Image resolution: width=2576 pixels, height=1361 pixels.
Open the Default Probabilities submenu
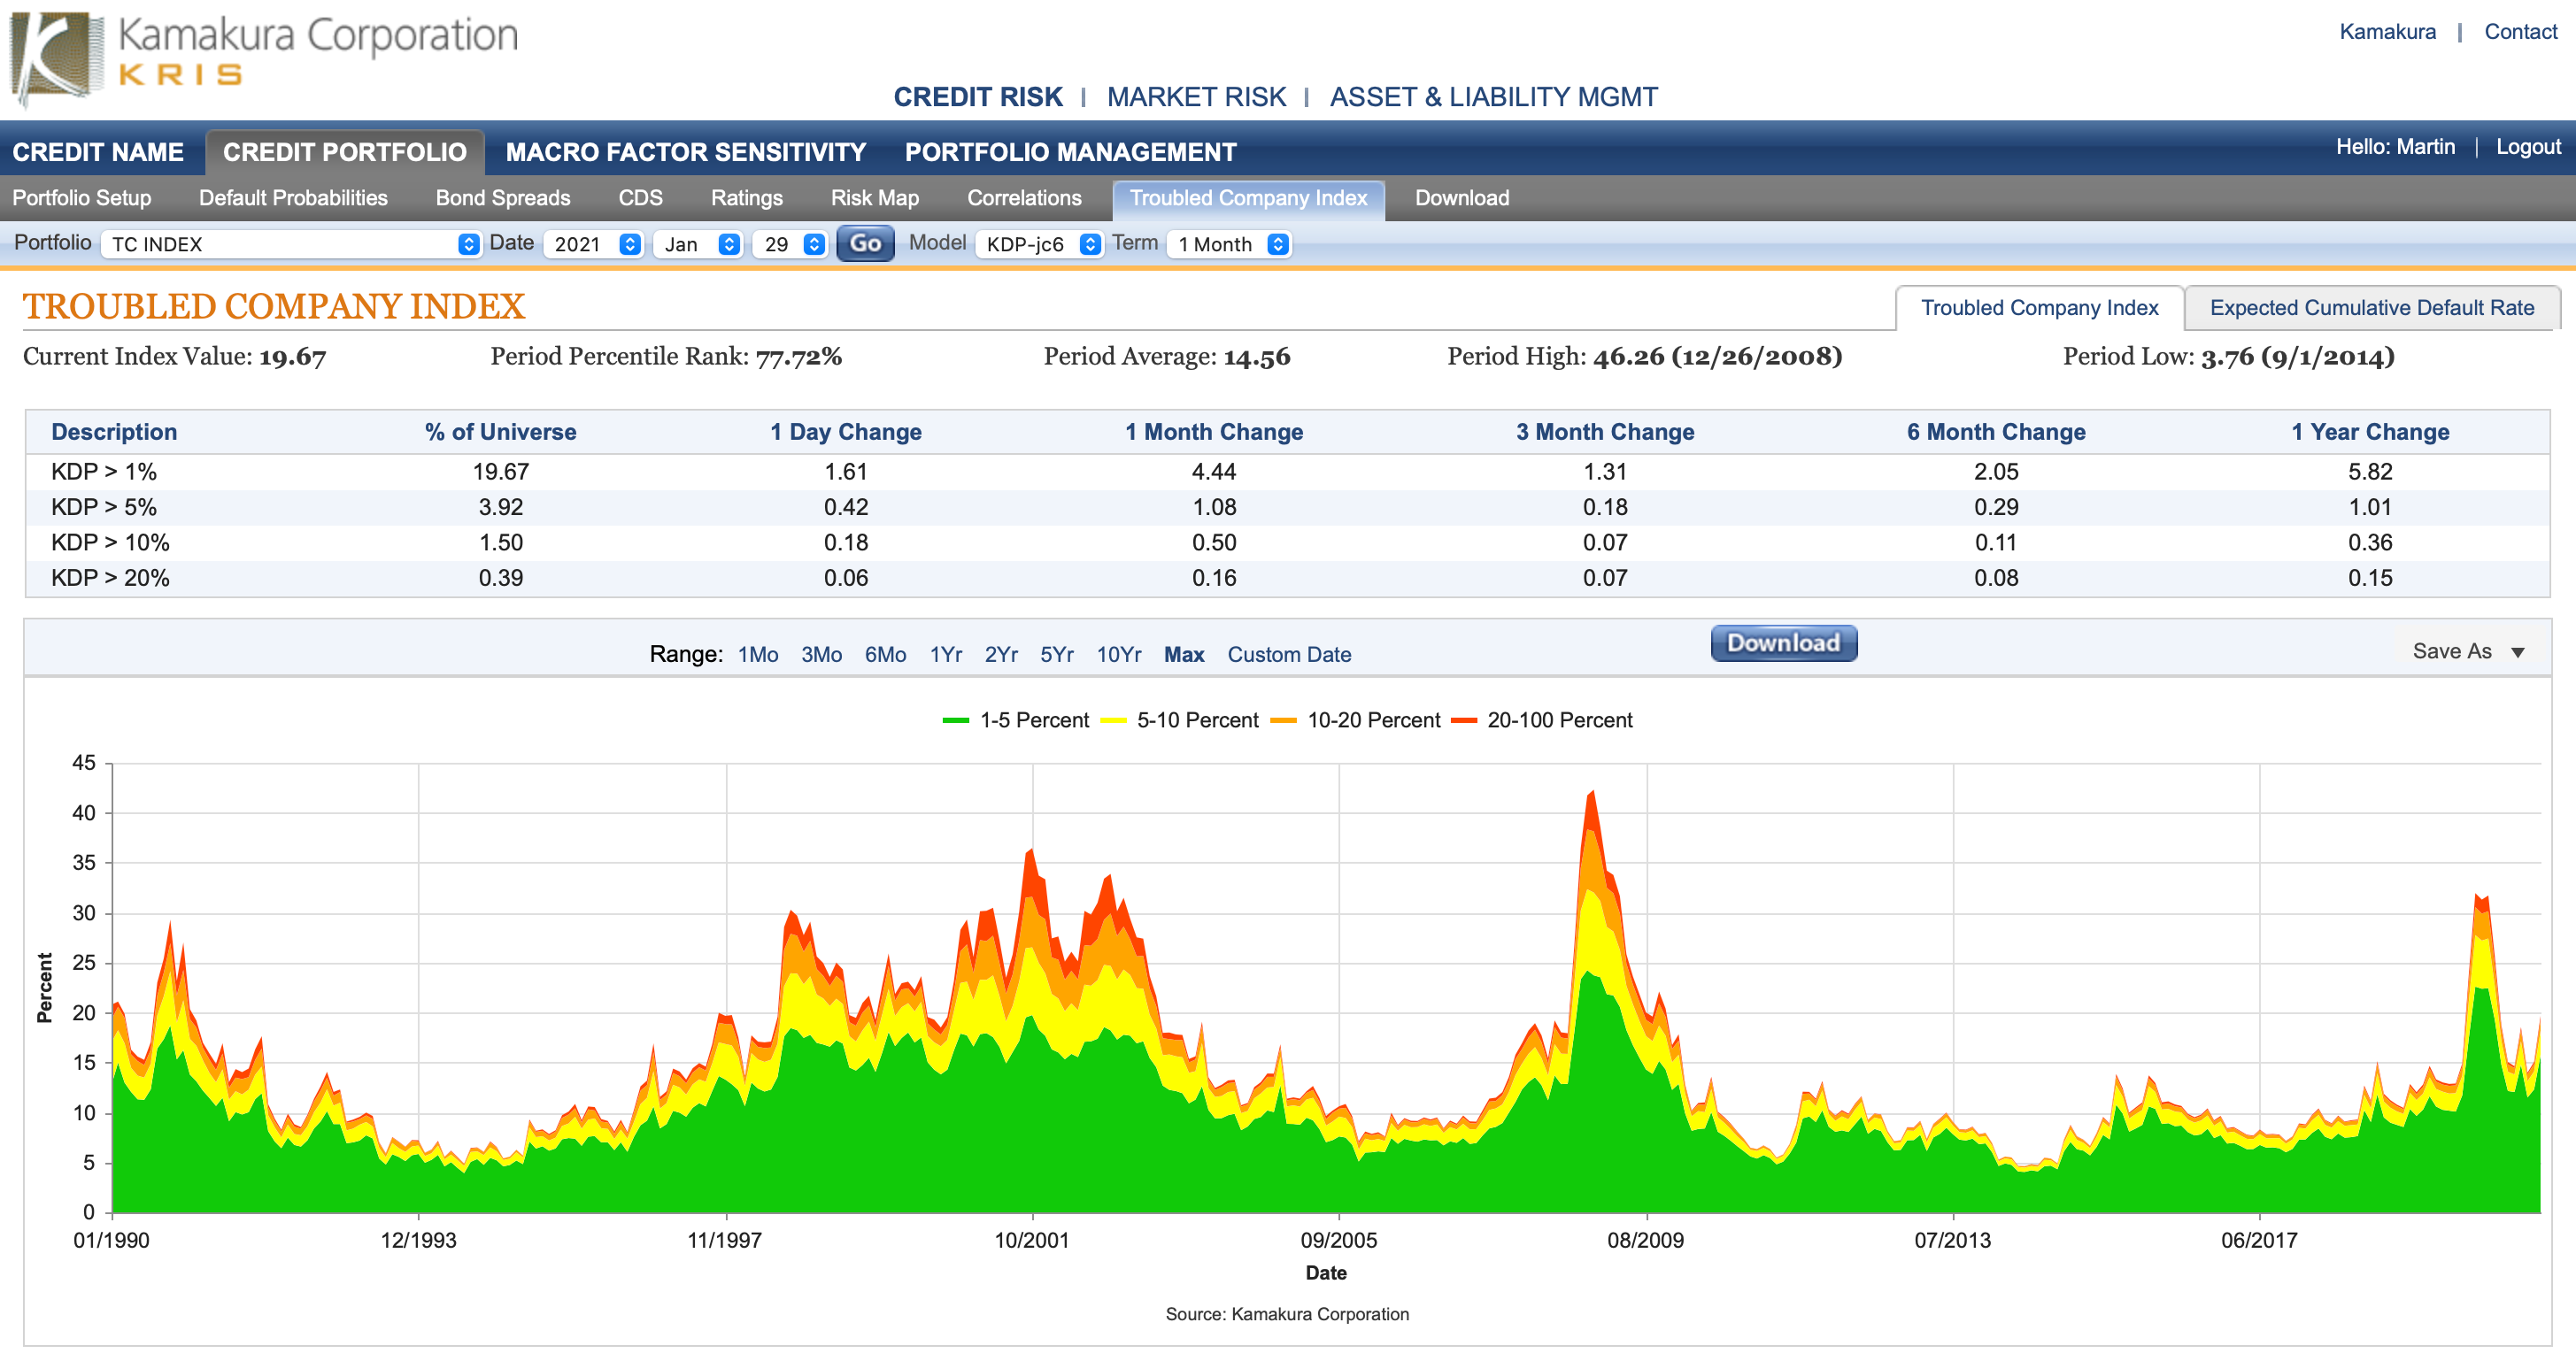[293, 198]
